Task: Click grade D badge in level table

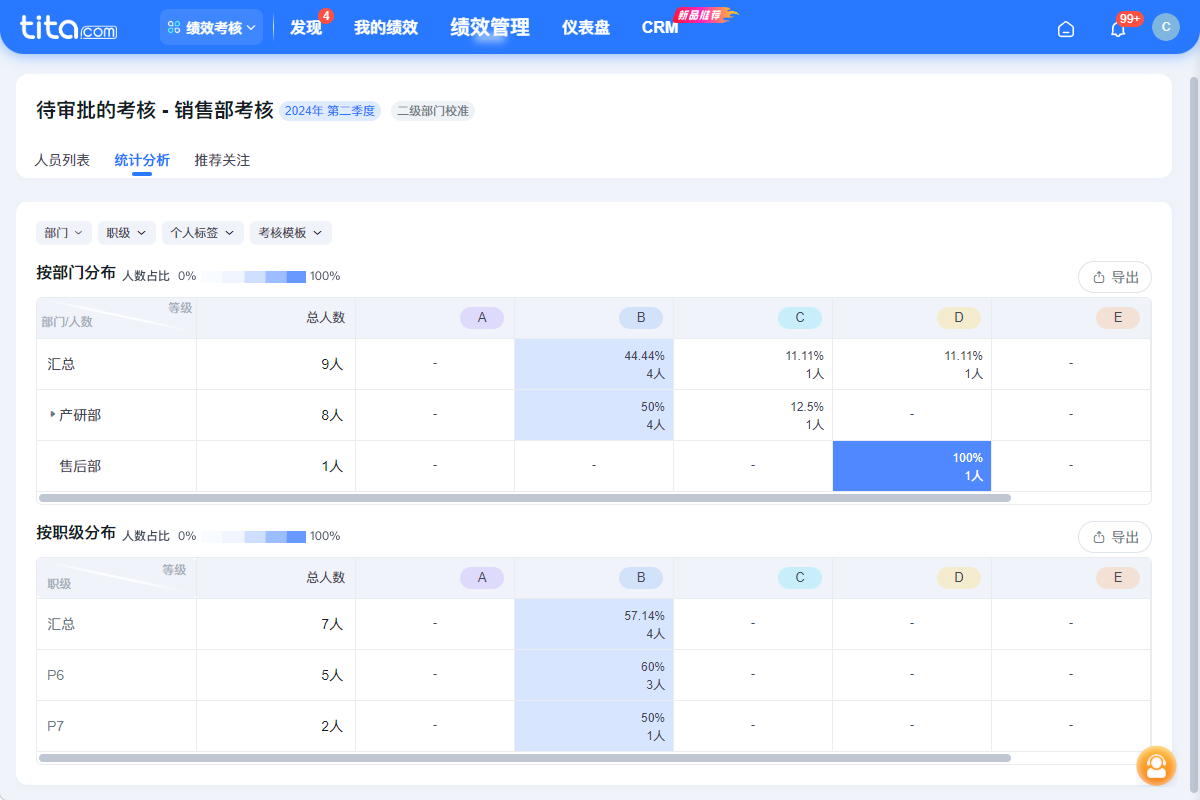Action: [958, 578]
